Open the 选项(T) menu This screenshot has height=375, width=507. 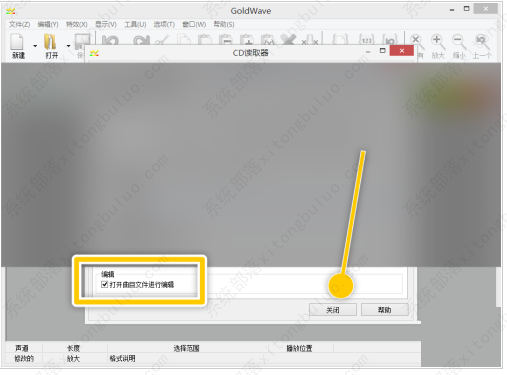point(164,24)
